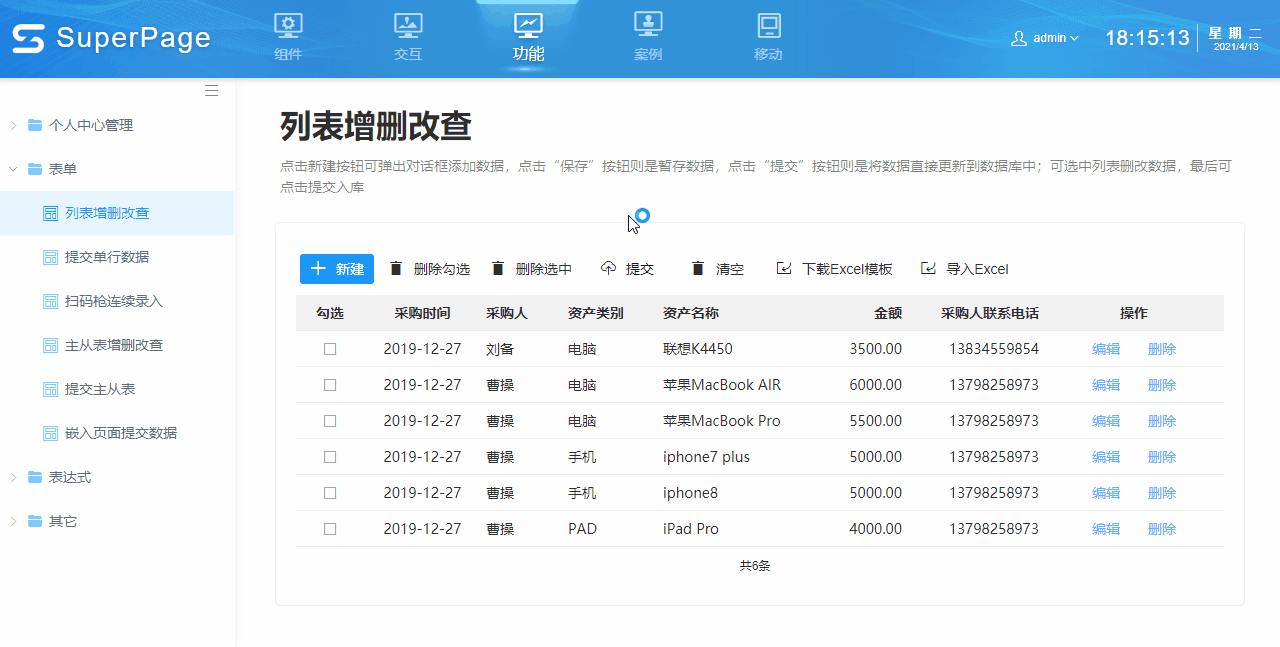Click the 其它 folder icon
1280x647 pixels.
point(35,521)
